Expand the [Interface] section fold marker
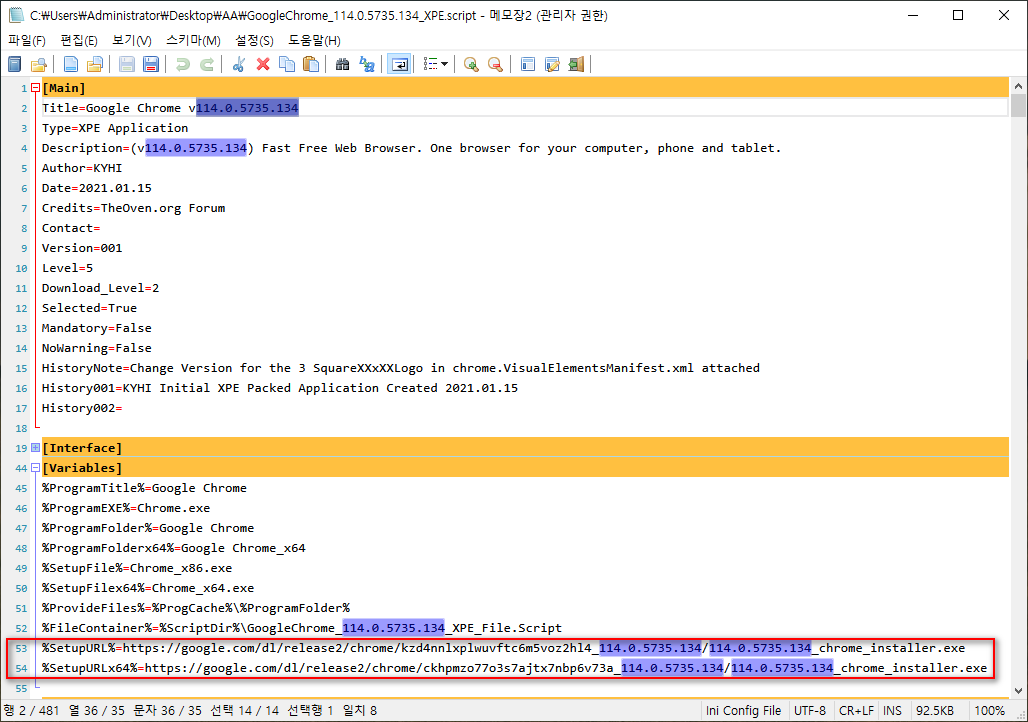Image resolution: width=1028 pixels, height=722 pixels. coord(35,447)
